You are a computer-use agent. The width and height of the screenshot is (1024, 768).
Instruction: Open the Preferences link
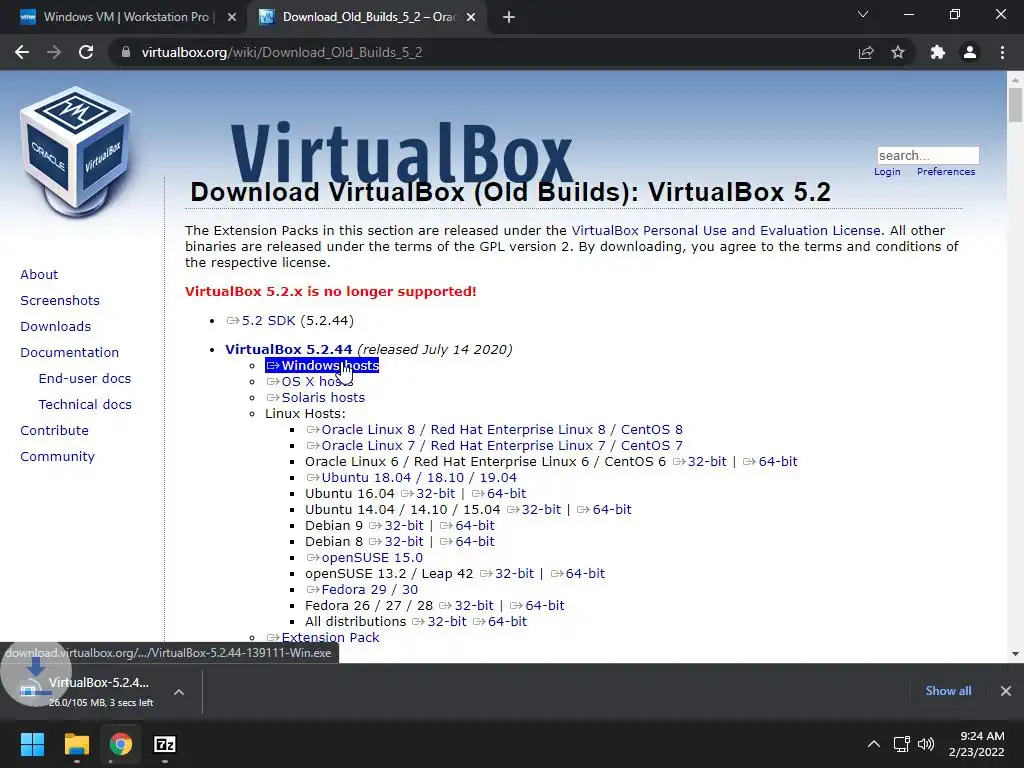pos(946,172)
